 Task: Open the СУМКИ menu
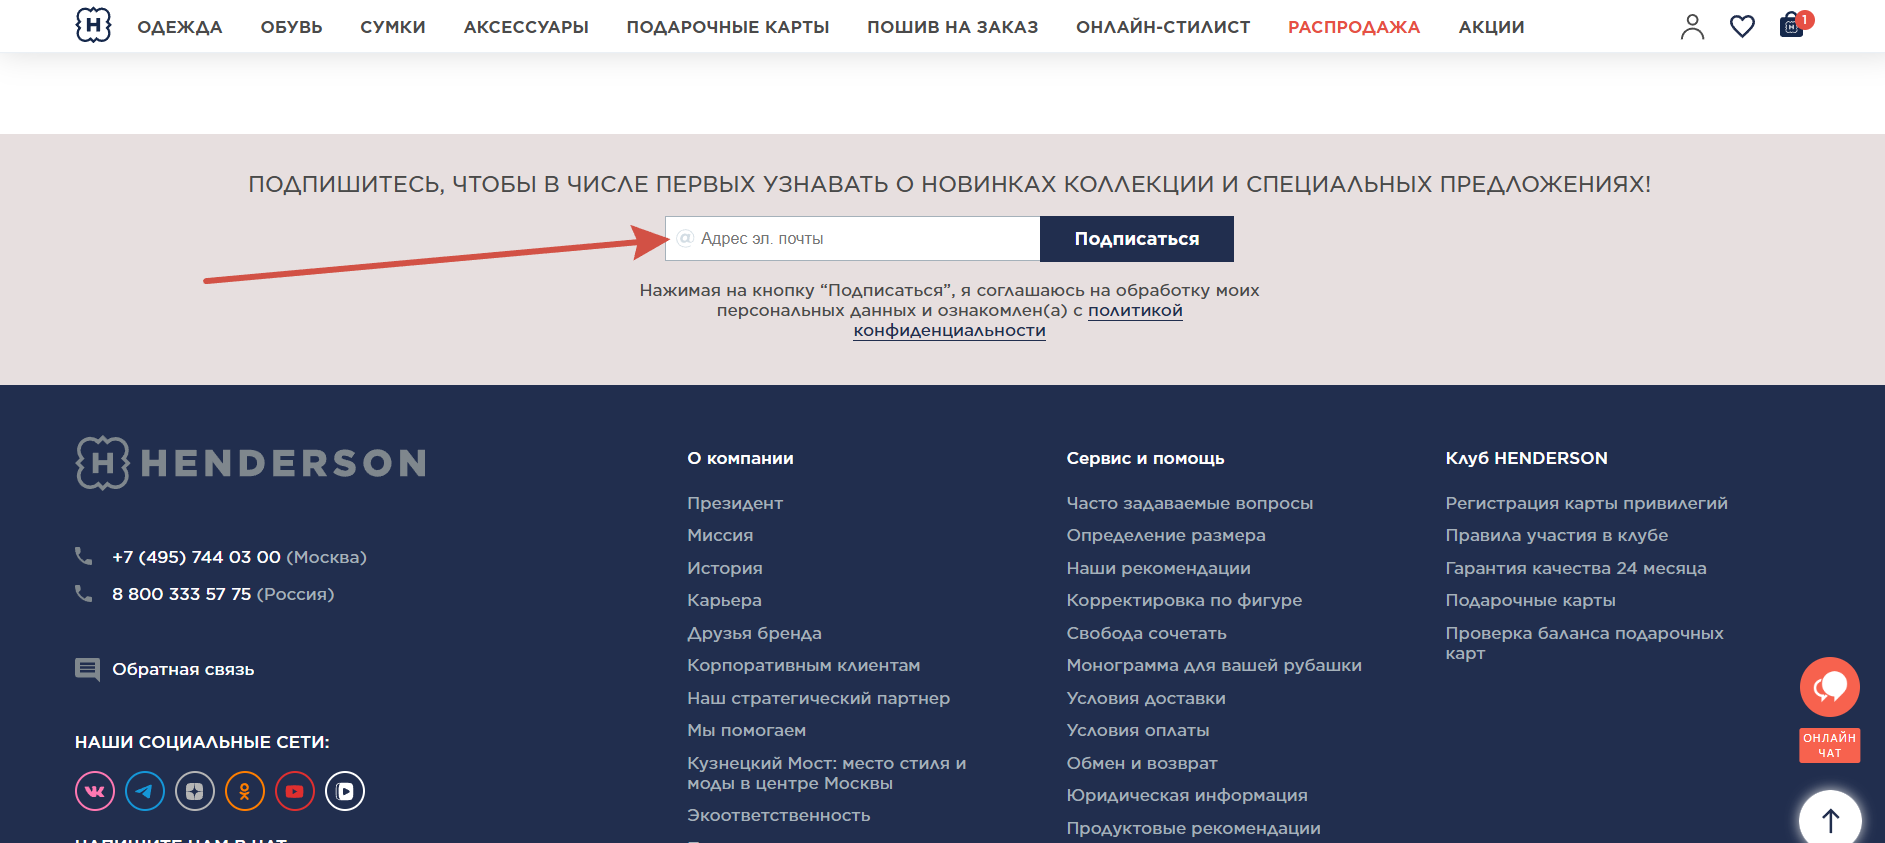pos(393,27)
